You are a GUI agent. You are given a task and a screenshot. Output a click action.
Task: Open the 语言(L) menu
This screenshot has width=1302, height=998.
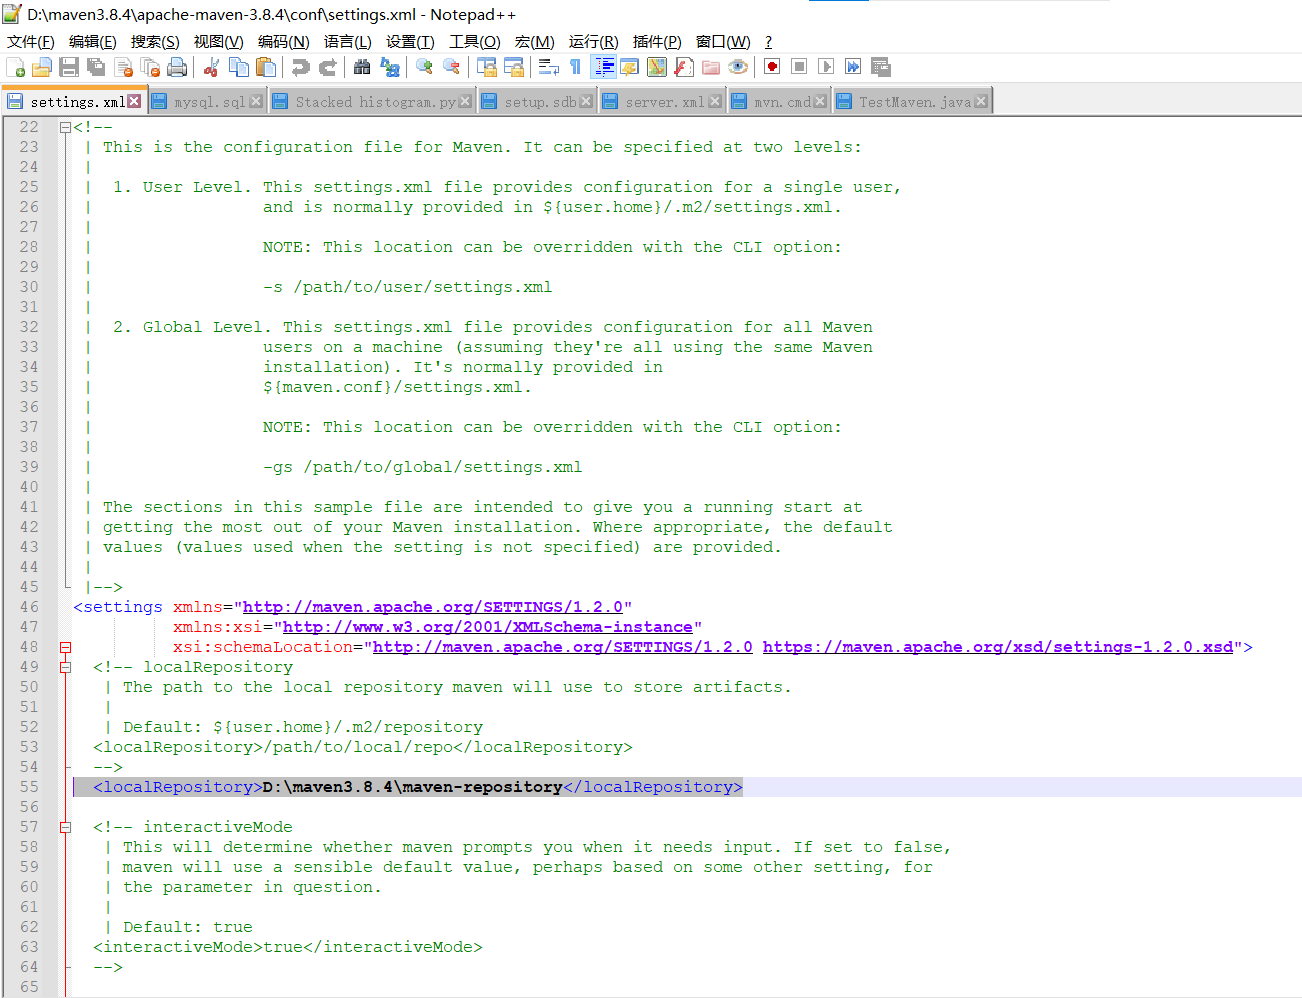coord(348,41)
